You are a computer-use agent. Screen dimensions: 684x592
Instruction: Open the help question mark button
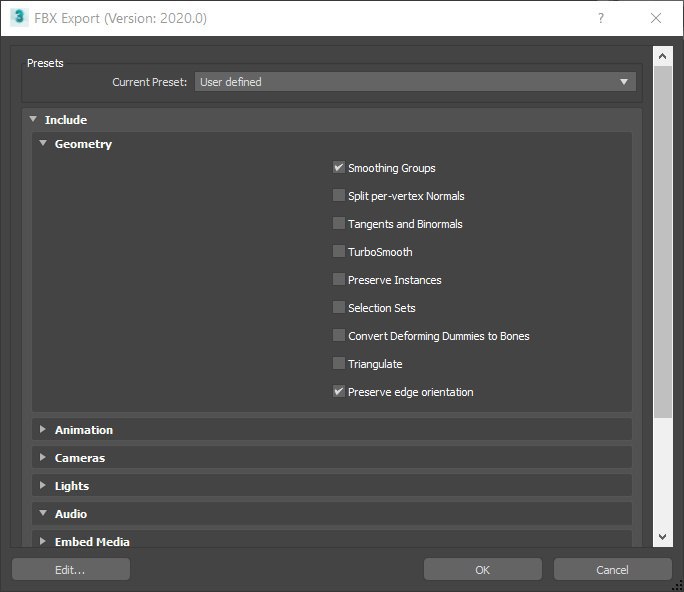point(601,18)
